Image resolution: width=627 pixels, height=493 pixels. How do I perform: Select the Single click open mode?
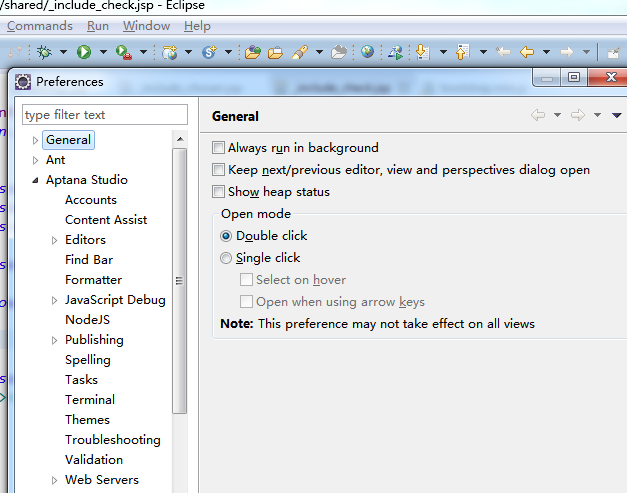(x=226, y=258)
